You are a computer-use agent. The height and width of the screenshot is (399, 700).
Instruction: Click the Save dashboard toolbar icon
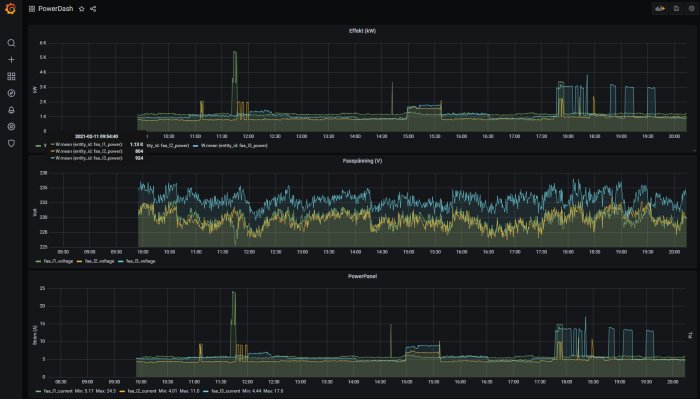[x=676, y=8]
